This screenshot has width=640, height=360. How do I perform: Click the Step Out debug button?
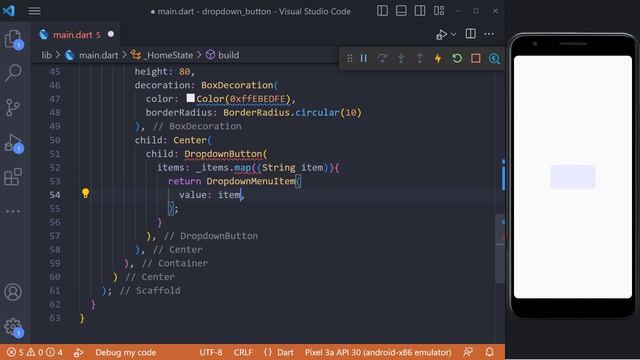point(420,58)
